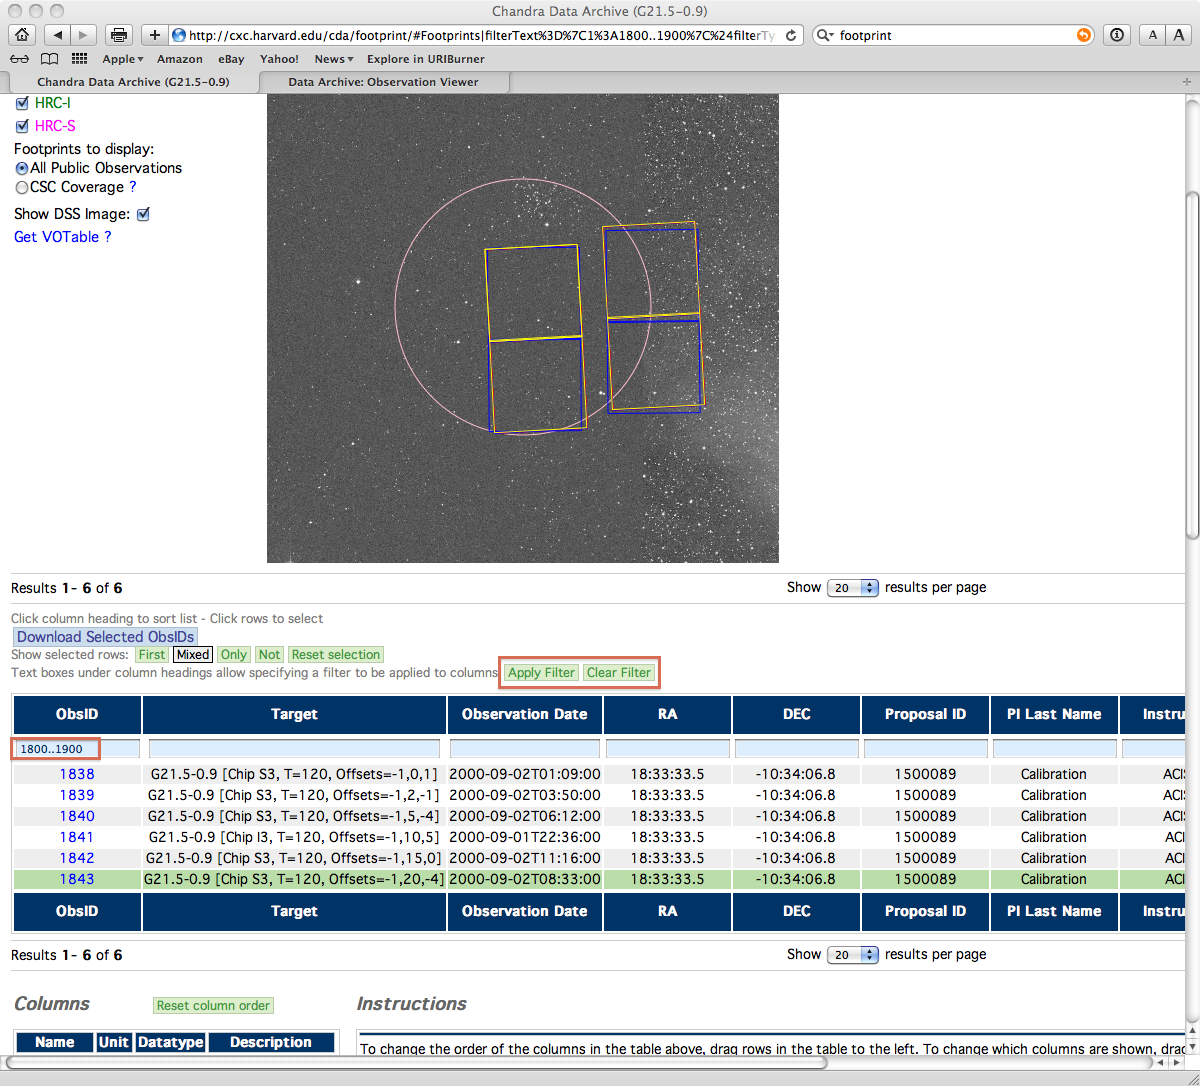This screenshot has height=1086, width=1200.
Task: Select the CSC Coverage radio button
Action: [x=22, y=188]
